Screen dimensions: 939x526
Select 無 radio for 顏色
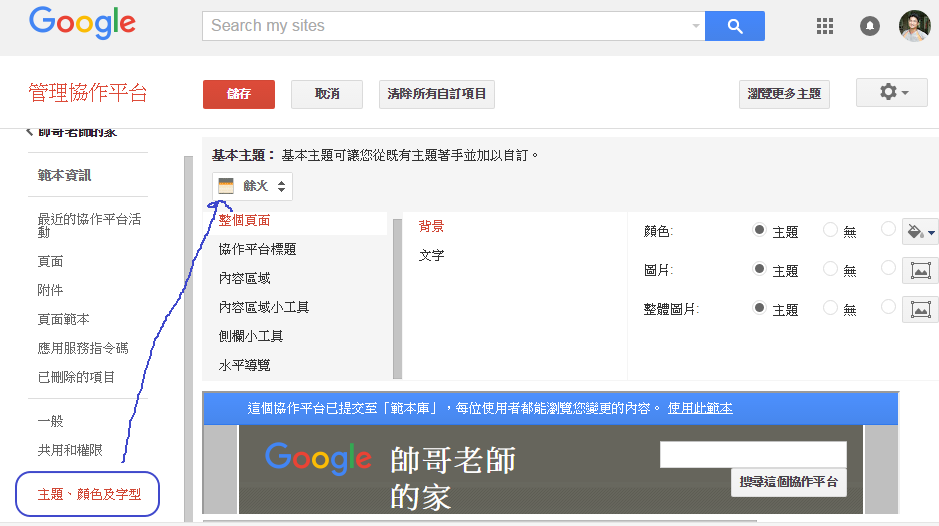point(830,230)
